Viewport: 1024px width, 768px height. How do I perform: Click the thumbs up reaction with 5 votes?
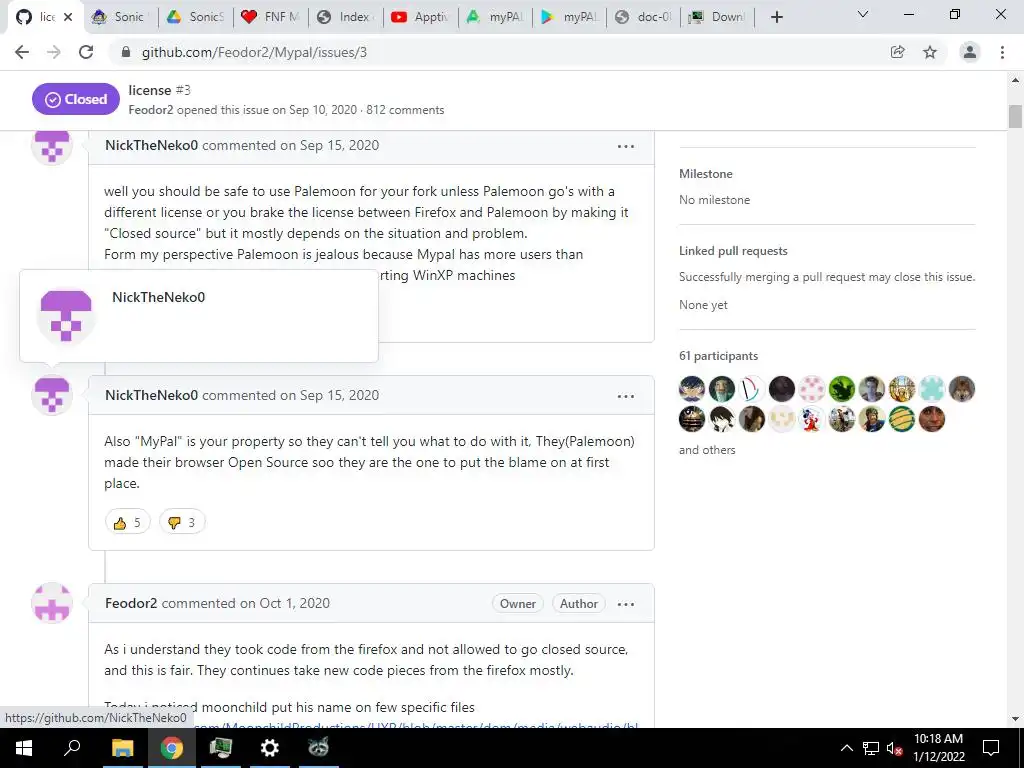pos(128,522)
